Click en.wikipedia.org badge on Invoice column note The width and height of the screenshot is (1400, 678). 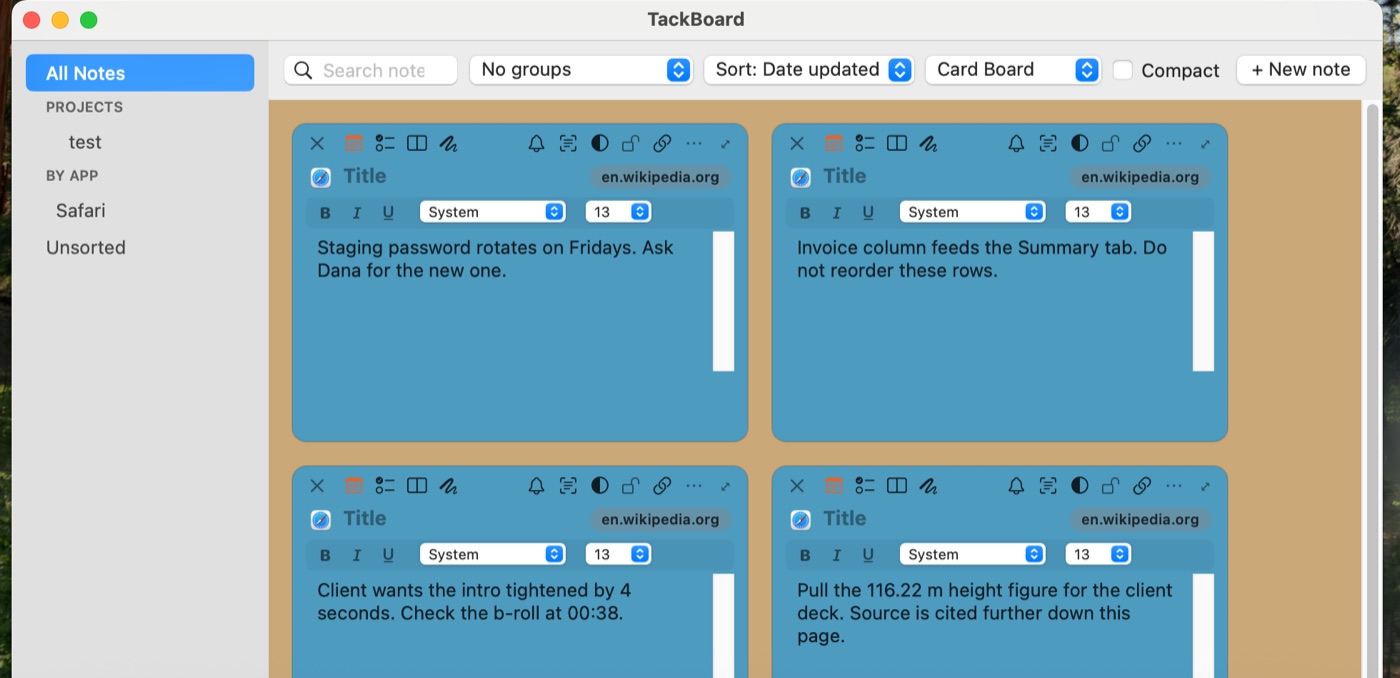tap(1140, 177)
